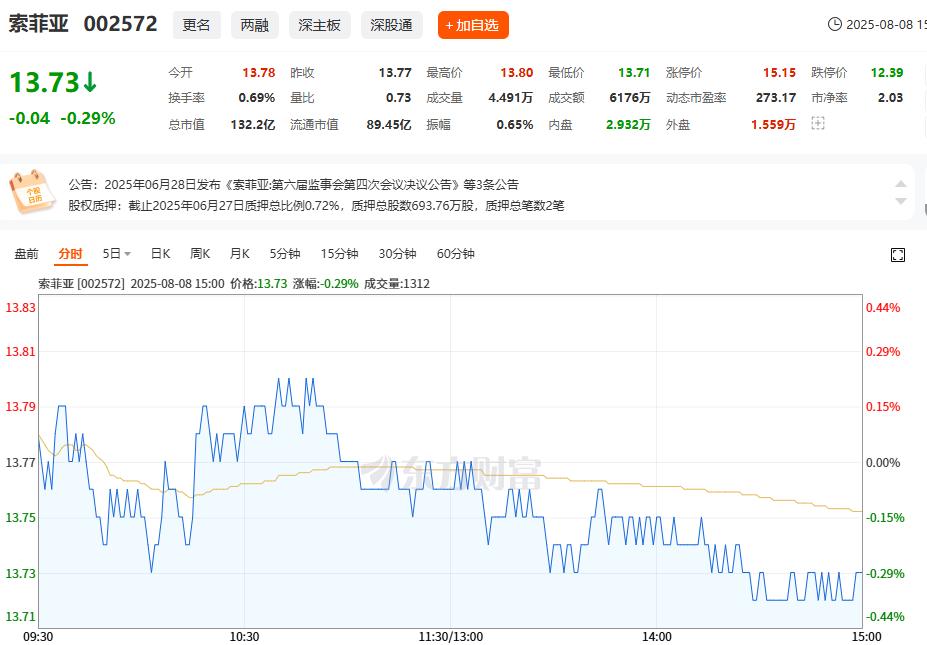Add stock via 加自选 button

473,25
